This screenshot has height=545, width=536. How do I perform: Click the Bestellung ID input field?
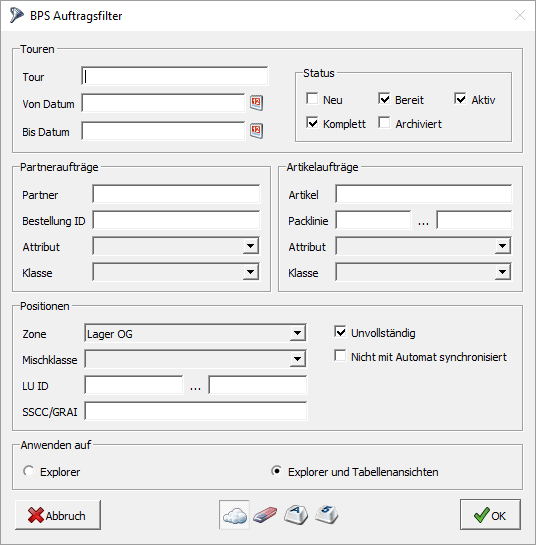pyautogui.click(x=176, y=220)
